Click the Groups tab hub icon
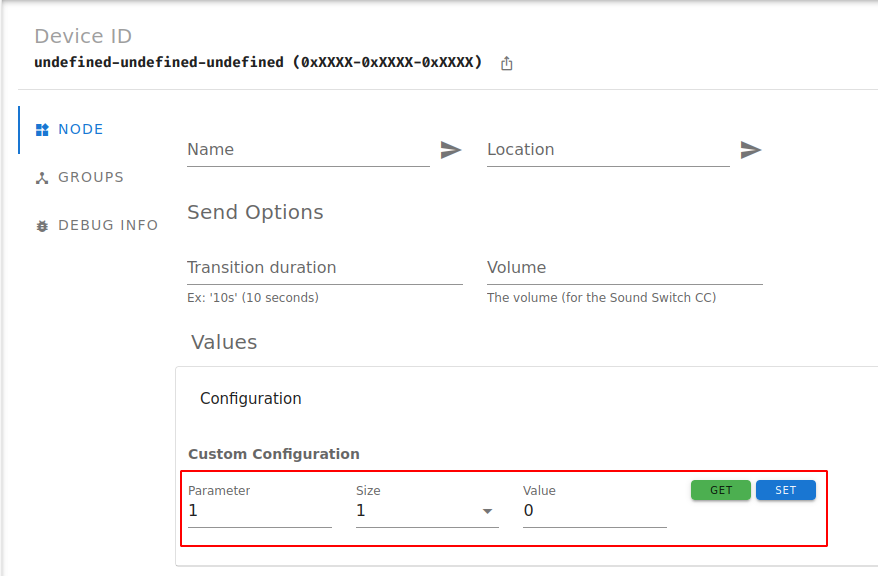The image size is (878, 576). (x=42, y=178)
